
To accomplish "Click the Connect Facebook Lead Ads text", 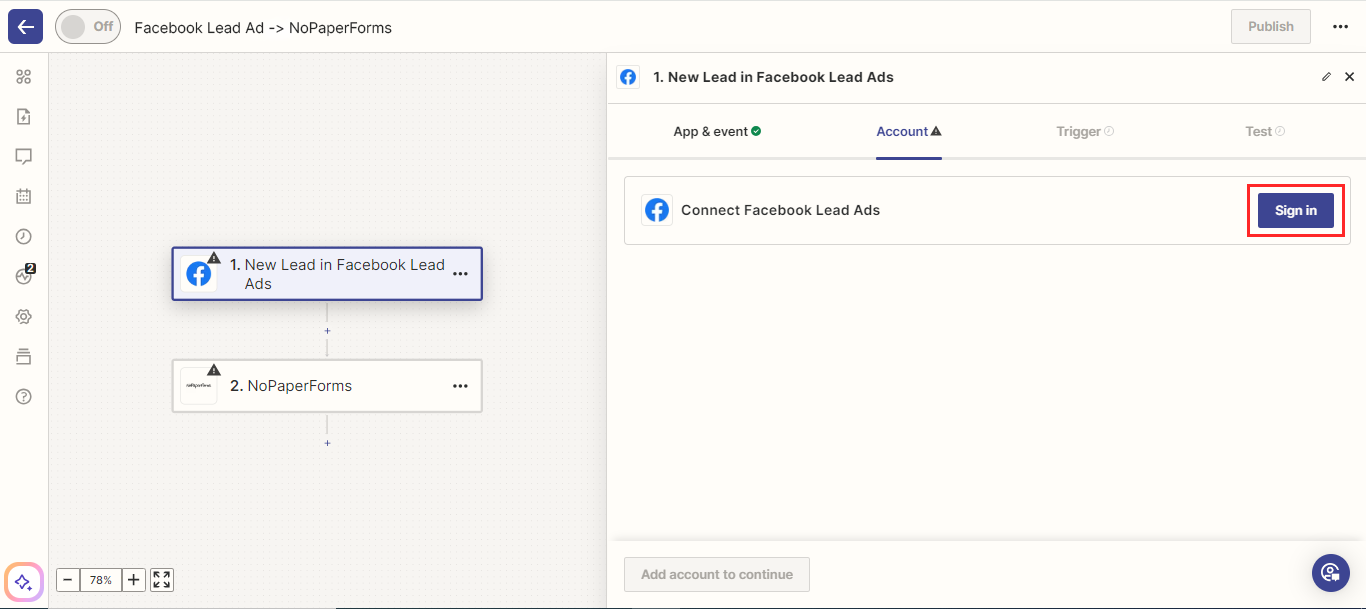I will [x=781, y=210].
